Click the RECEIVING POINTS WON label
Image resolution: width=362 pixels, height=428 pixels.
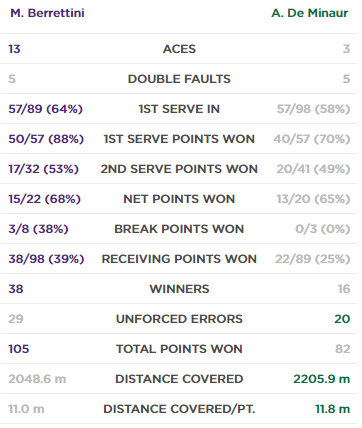click(x=179, y=259)
